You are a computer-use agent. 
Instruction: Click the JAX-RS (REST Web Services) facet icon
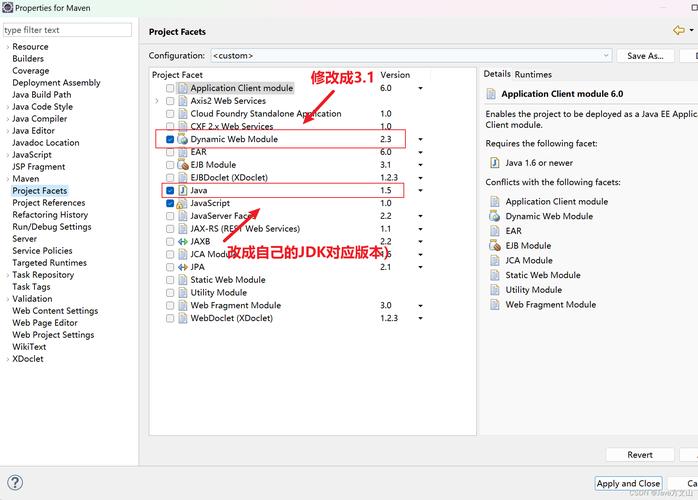tap(183, 229)
